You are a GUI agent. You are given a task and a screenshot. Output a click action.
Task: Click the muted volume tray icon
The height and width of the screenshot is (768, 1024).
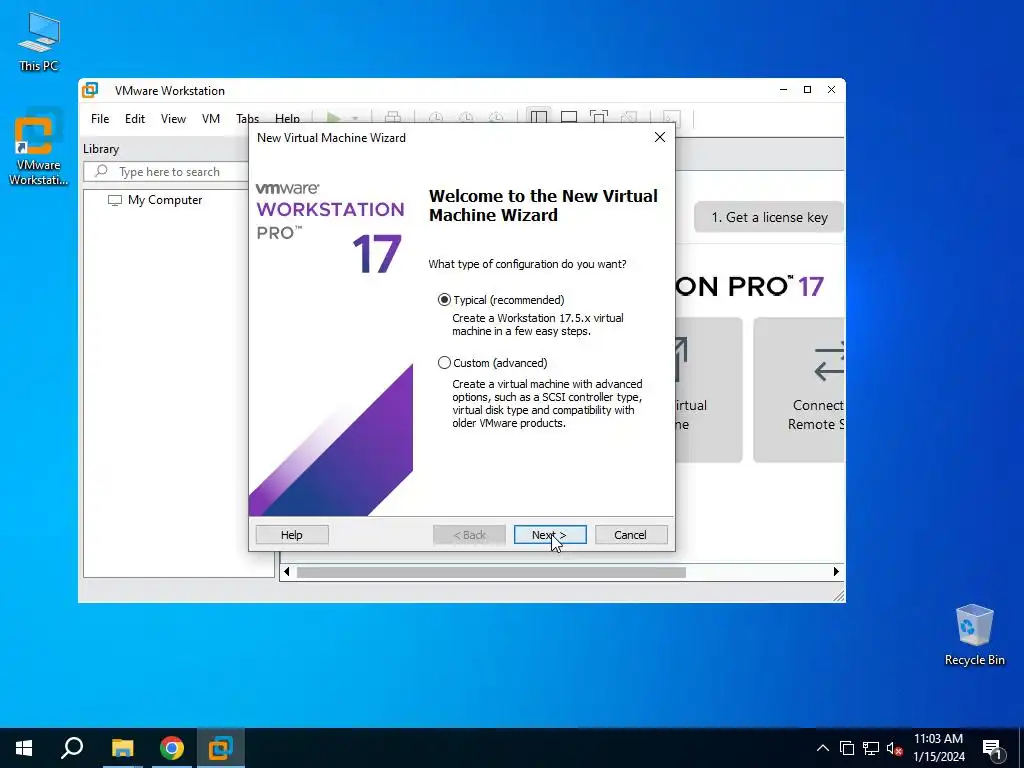[x=894, y=748]
